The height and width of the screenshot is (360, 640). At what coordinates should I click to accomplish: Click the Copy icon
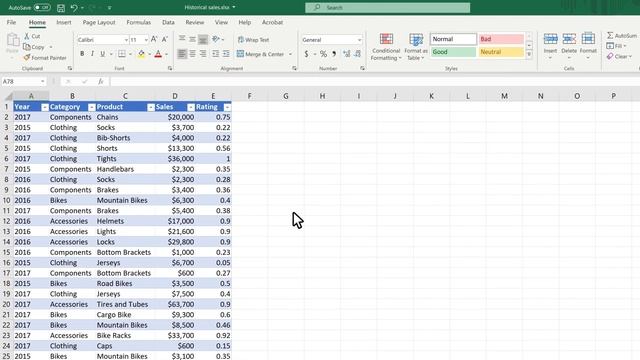coord(27,47)
